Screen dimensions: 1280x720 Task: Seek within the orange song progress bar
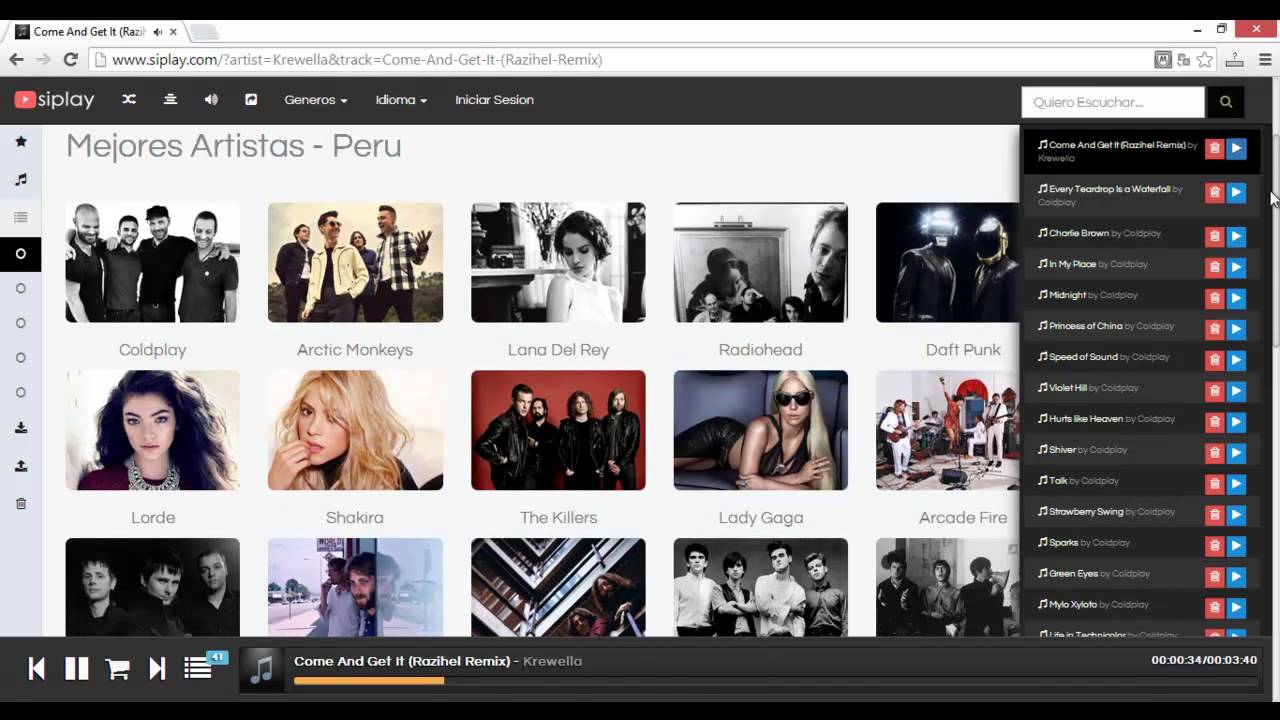pos(369,681)
